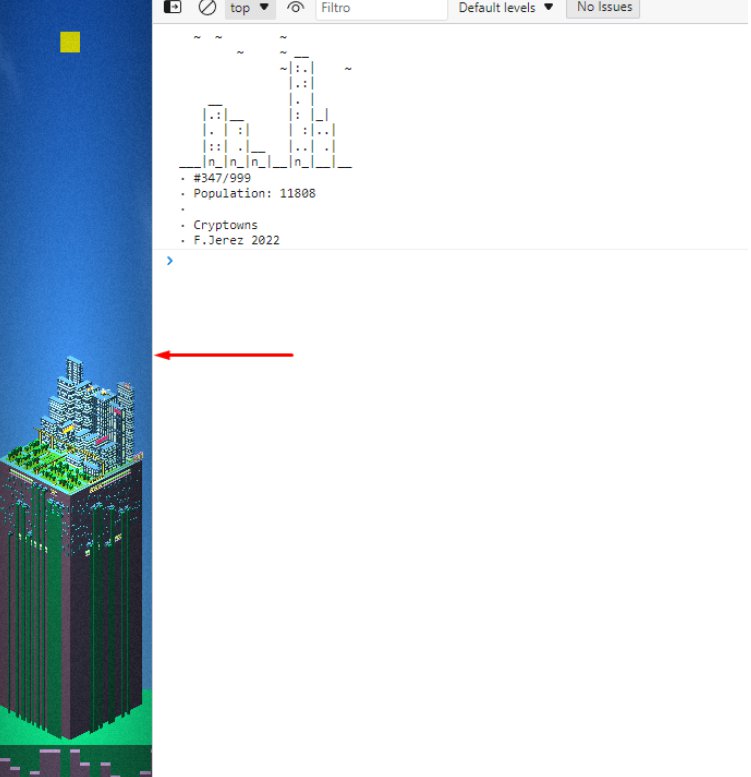This screenshot has height=777, width=751.
Task: Toggle the console sidebar panel icon
Action: click(x=173, y=7)
